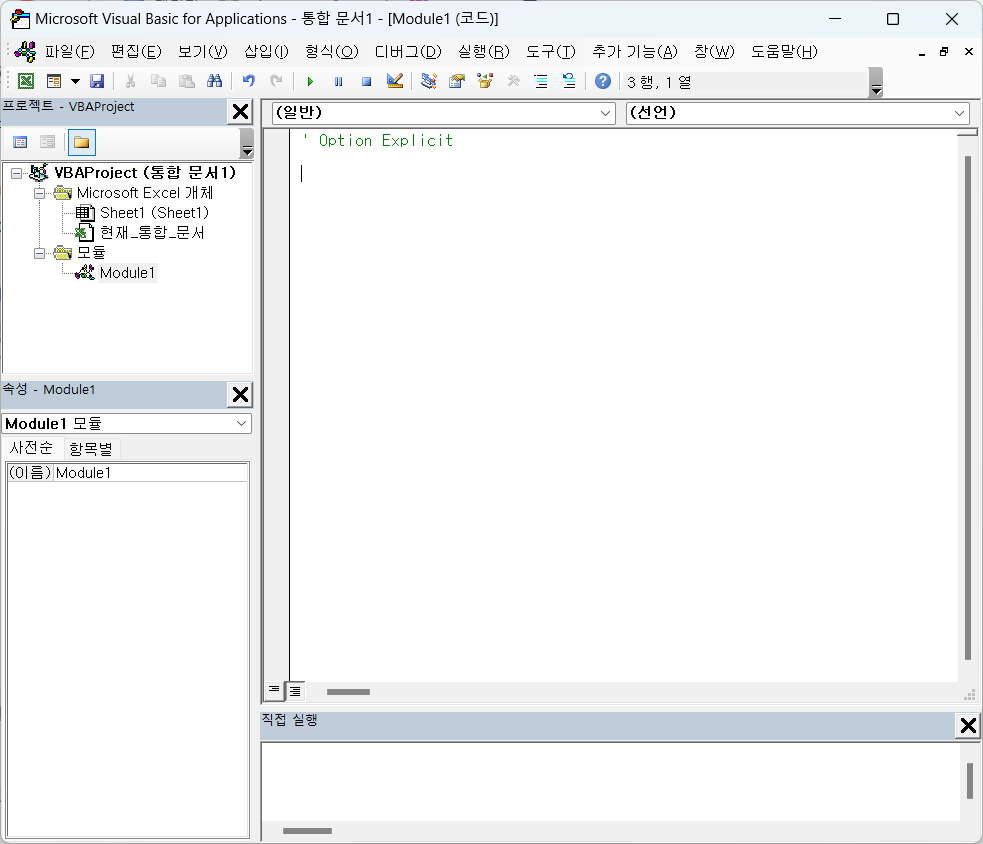Open the Project Explorer icon

pos(429,81)
